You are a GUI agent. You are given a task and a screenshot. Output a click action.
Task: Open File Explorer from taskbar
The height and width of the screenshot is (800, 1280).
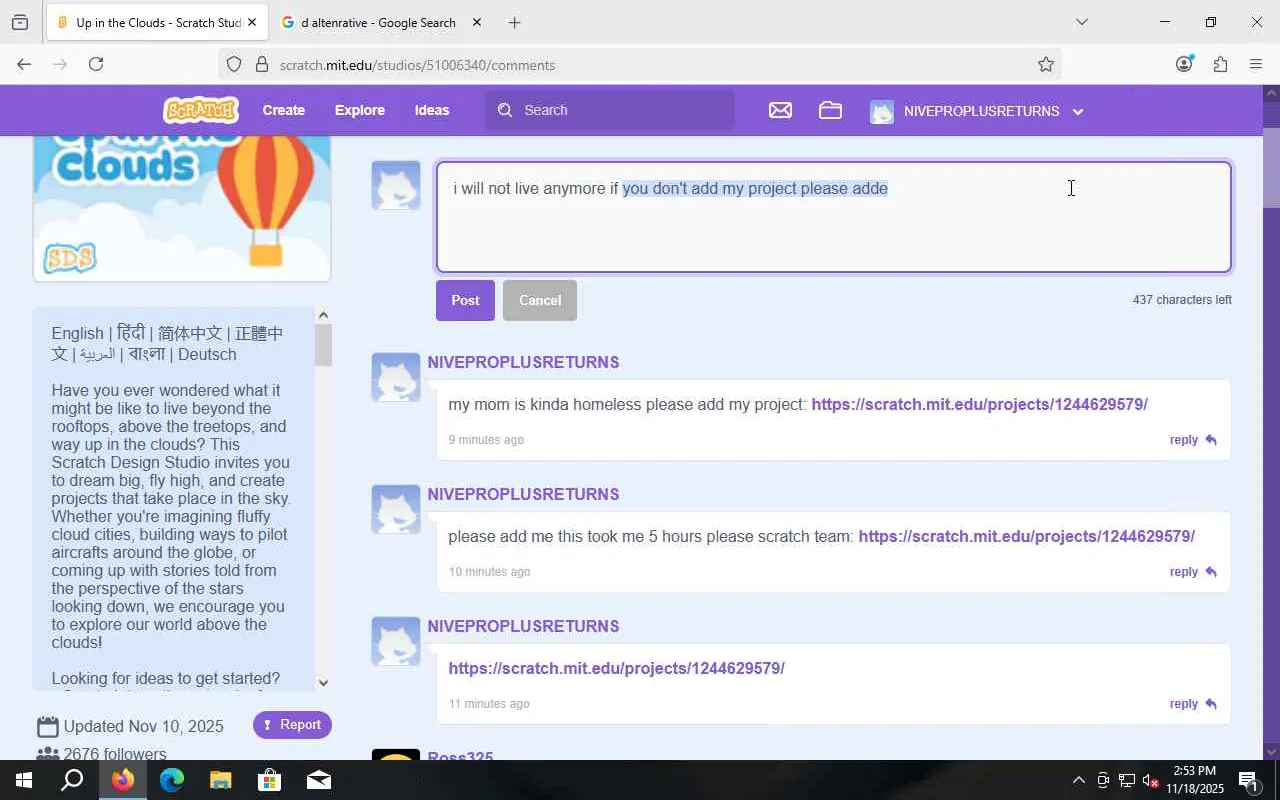[x=221, y=780]
